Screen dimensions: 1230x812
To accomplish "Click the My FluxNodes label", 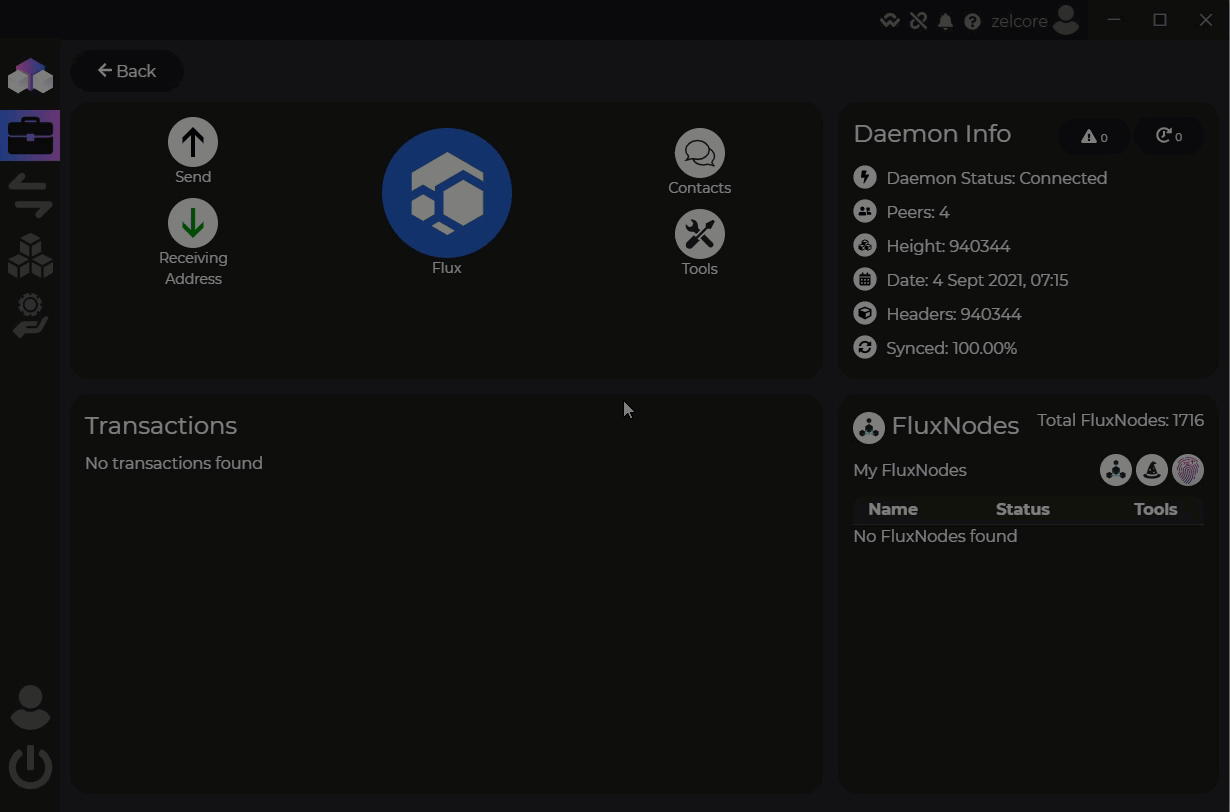I will [x=910, y=470].
